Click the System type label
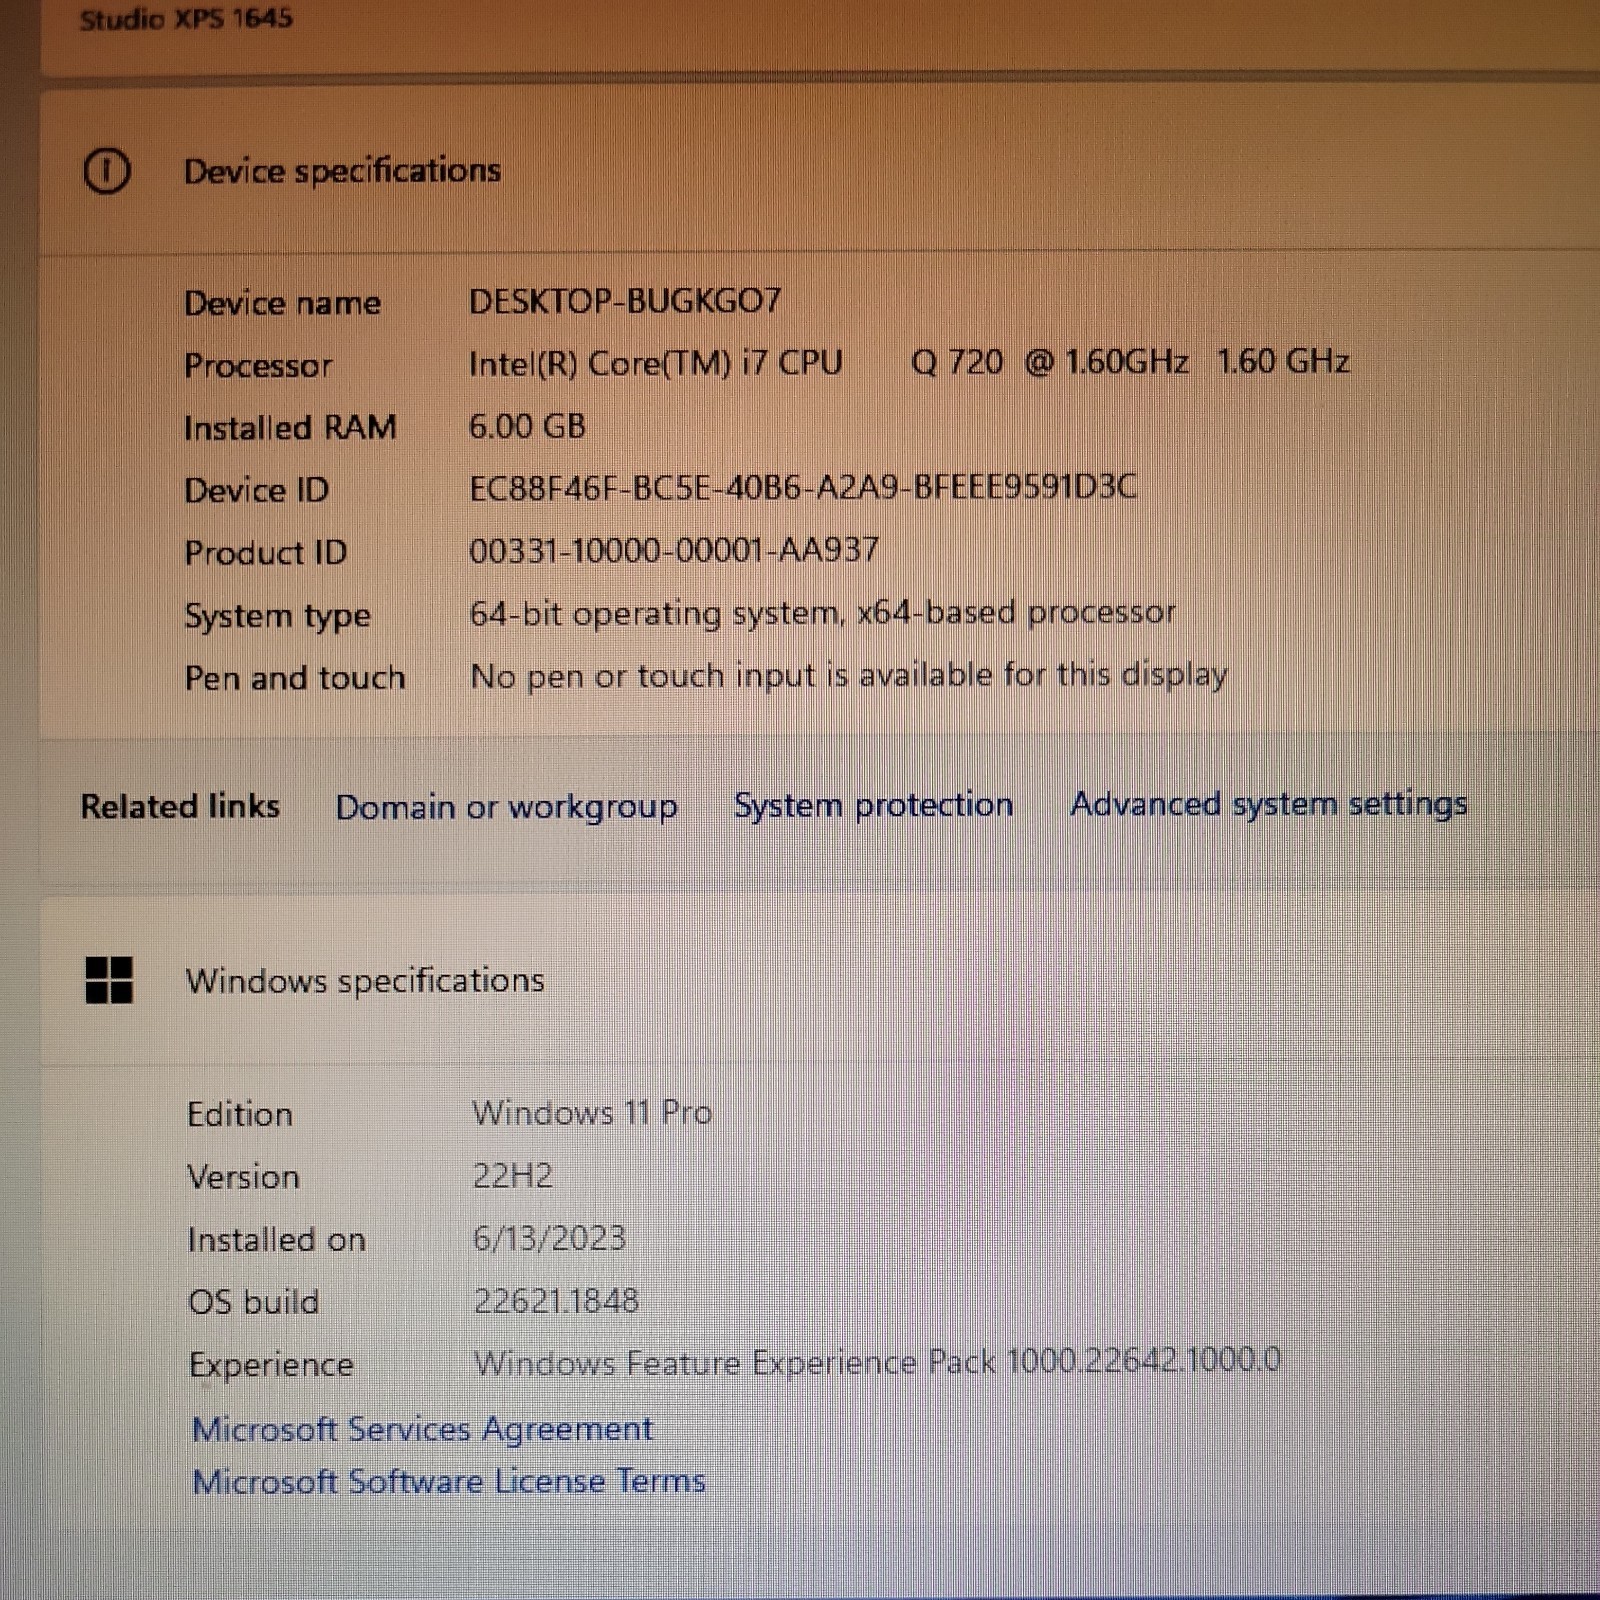This screenshot has height=1600, width=1600. point(277,616)
